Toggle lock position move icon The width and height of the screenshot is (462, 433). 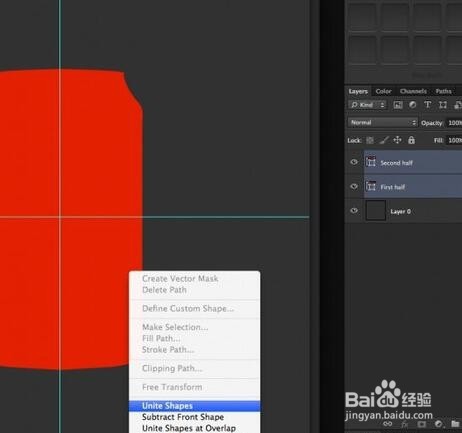397,140
